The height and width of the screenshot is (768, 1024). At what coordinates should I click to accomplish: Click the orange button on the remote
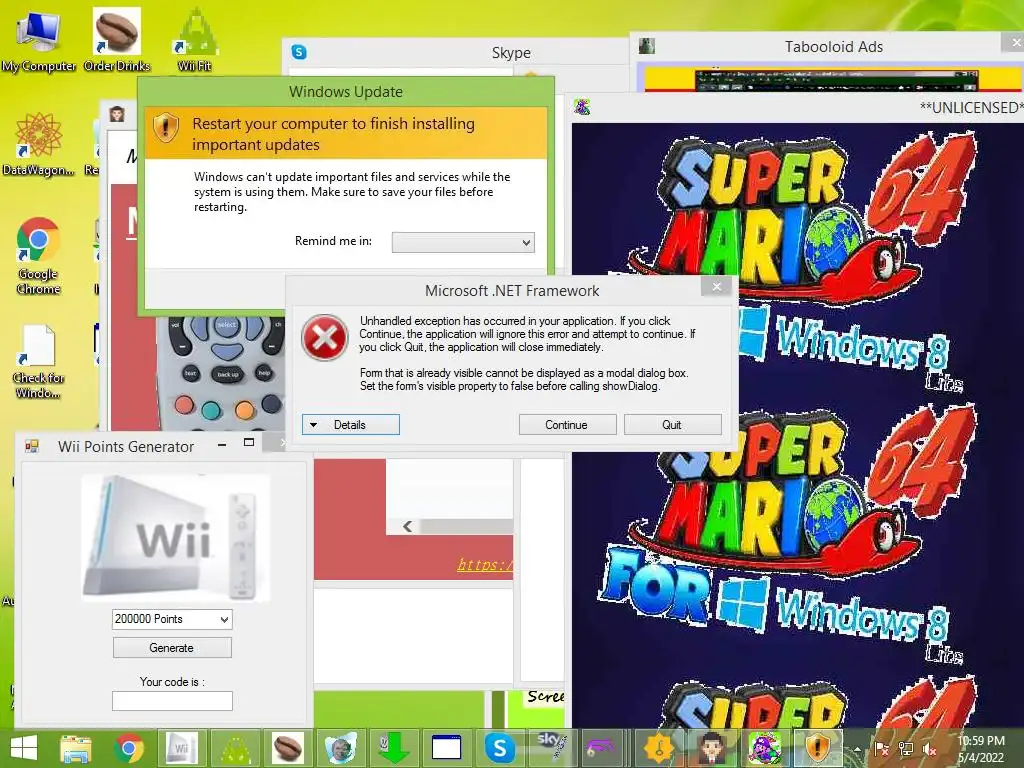(x=244, y=409)
